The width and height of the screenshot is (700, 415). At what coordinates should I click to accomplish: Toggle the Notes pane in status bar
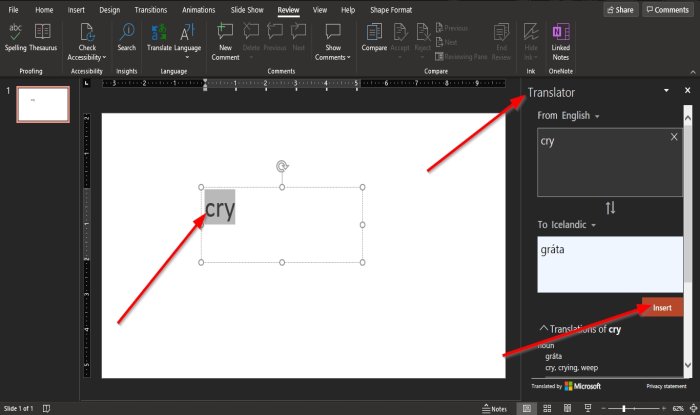pos(495,408)
